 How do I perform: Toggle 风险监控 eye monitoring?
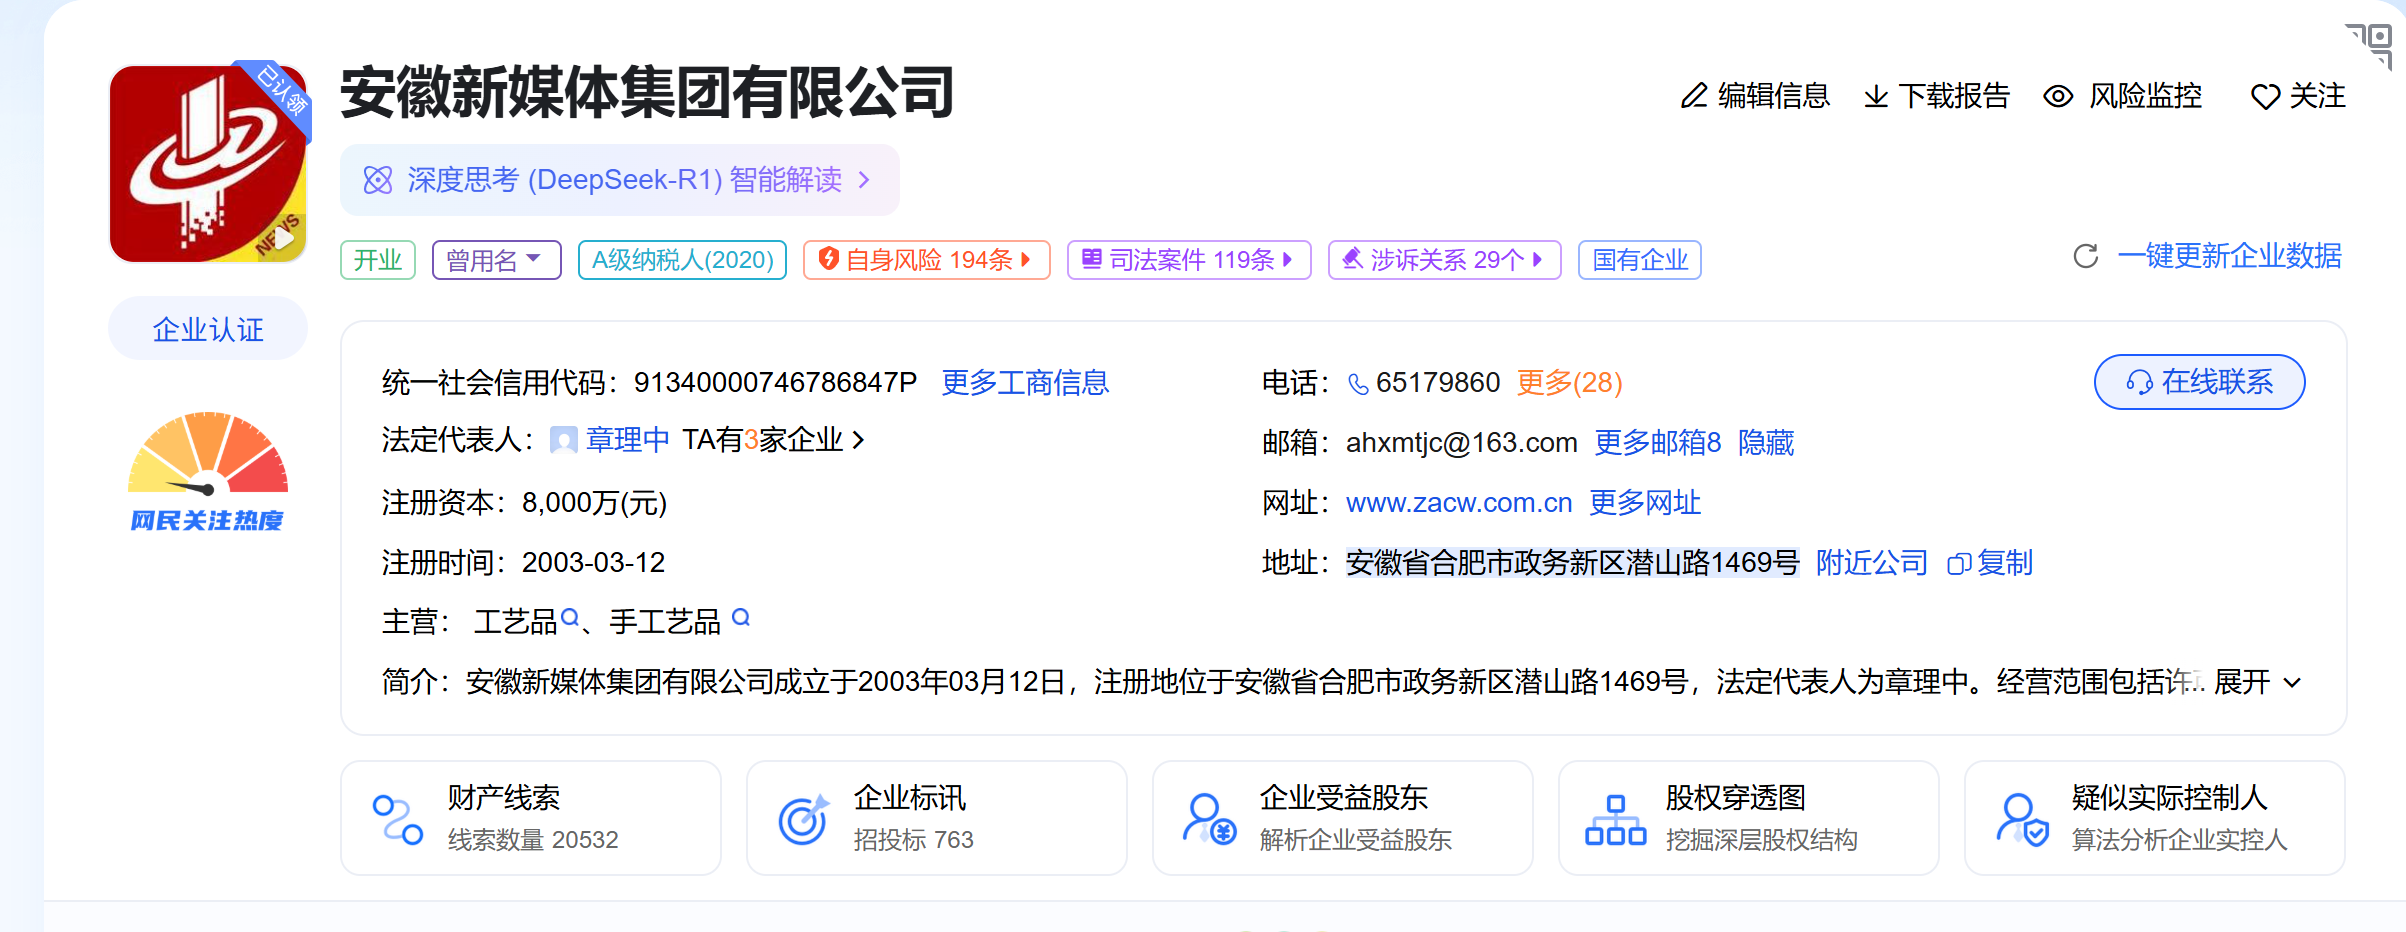tap(2122, 96)
